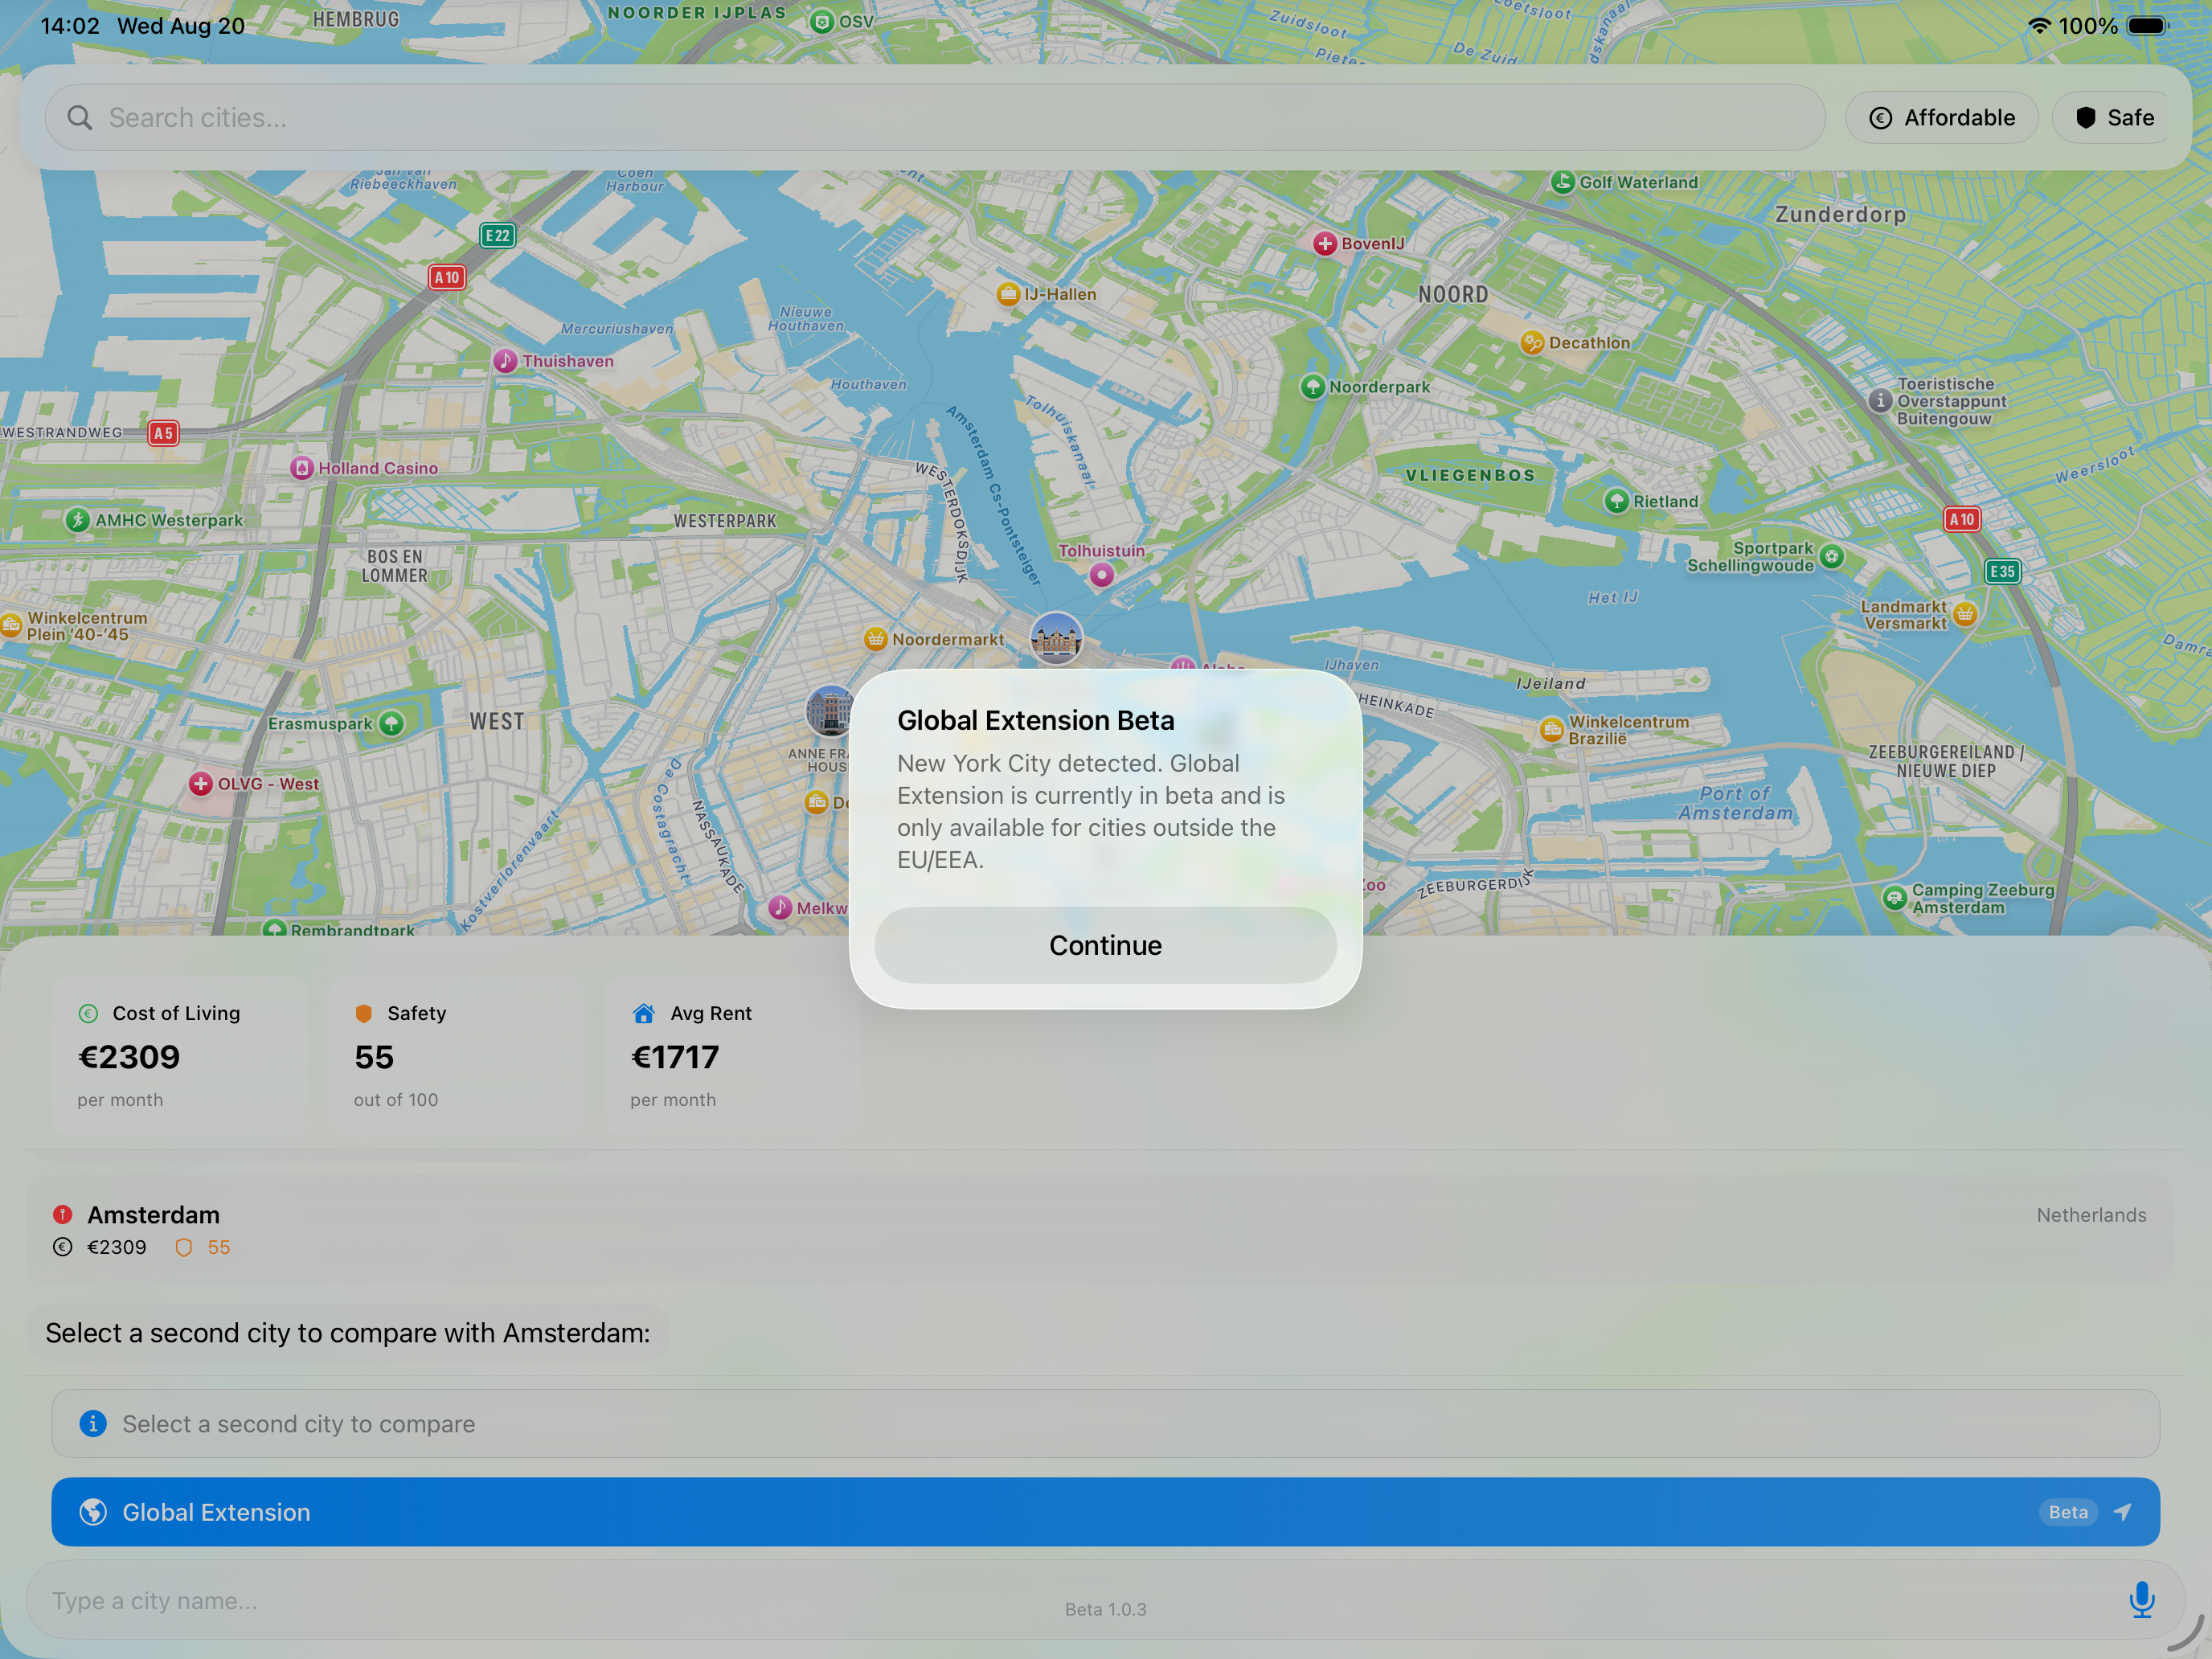Toggle the Safe filter chip
Screen dimensions: 2212x1659
(x=2113, y=118)
